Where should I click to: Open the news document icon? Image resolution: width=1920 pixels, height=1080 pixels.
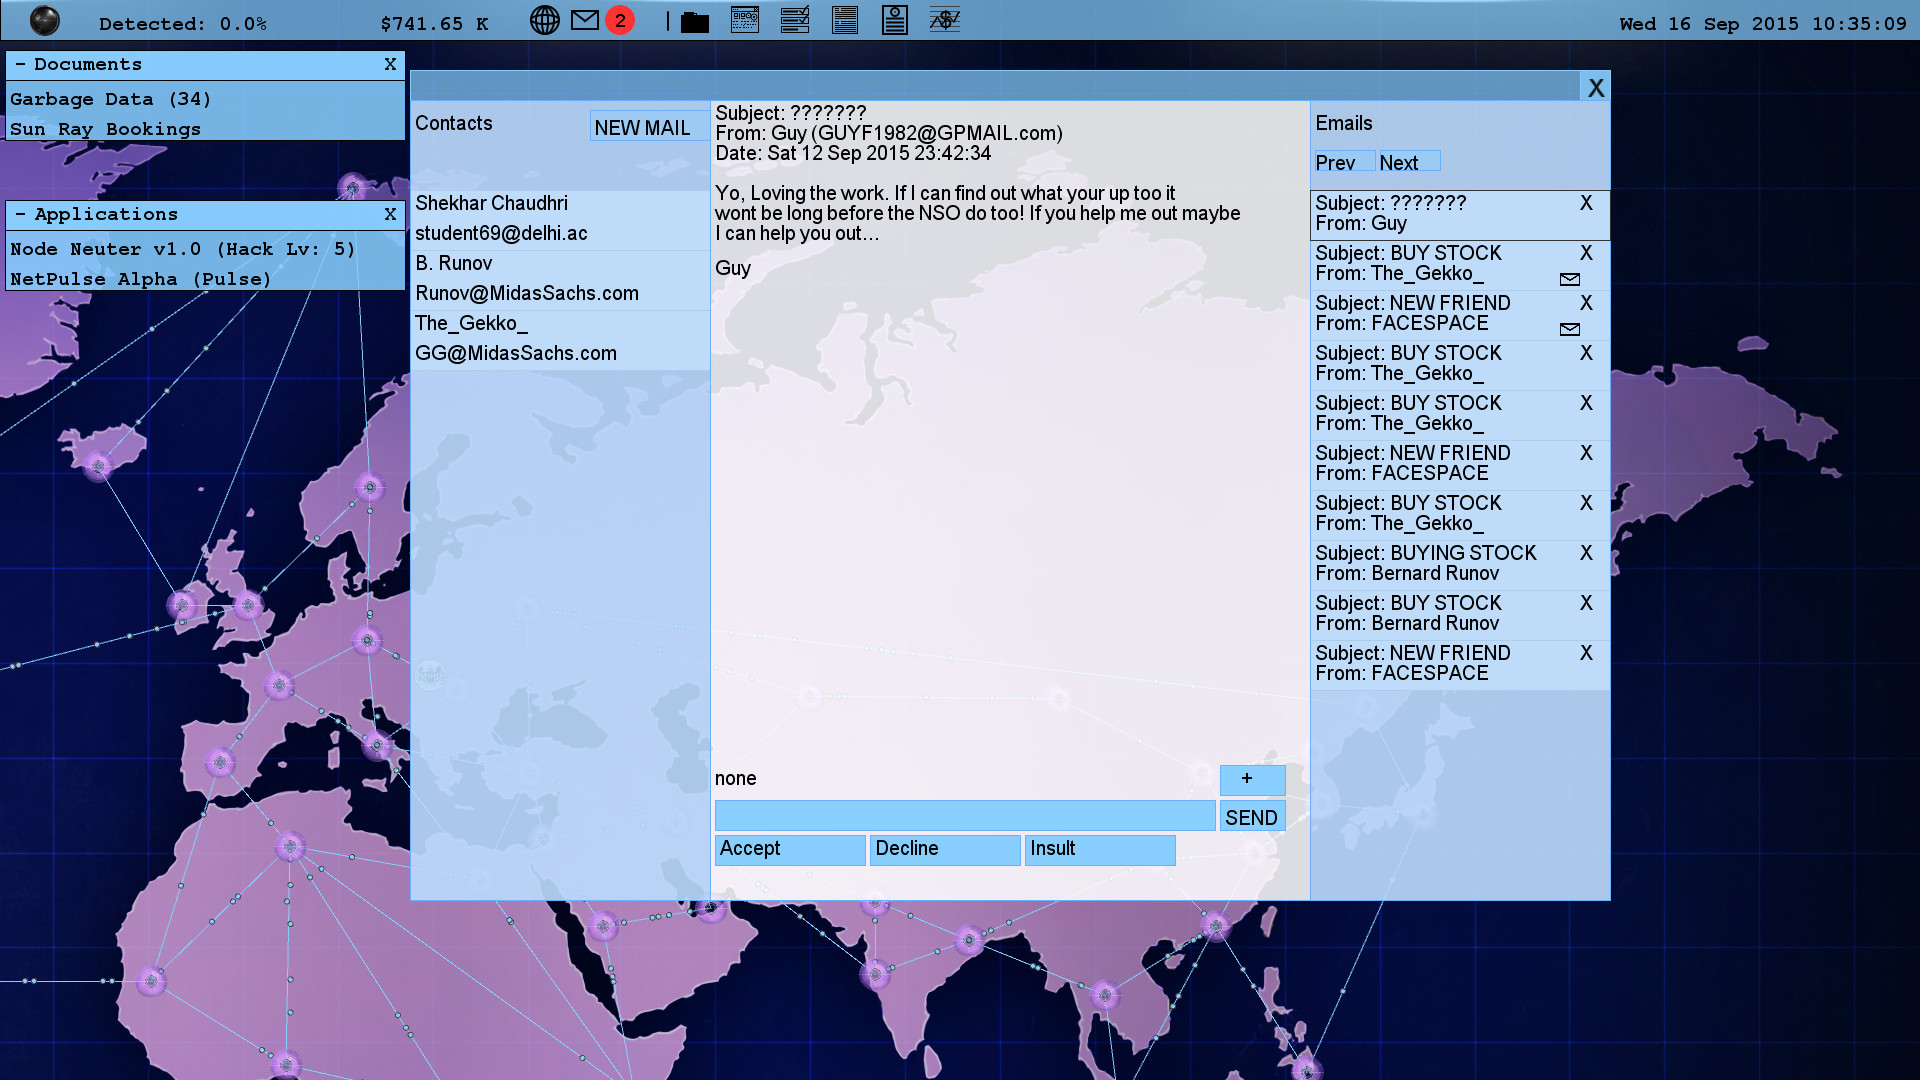(x=845, y=19)
